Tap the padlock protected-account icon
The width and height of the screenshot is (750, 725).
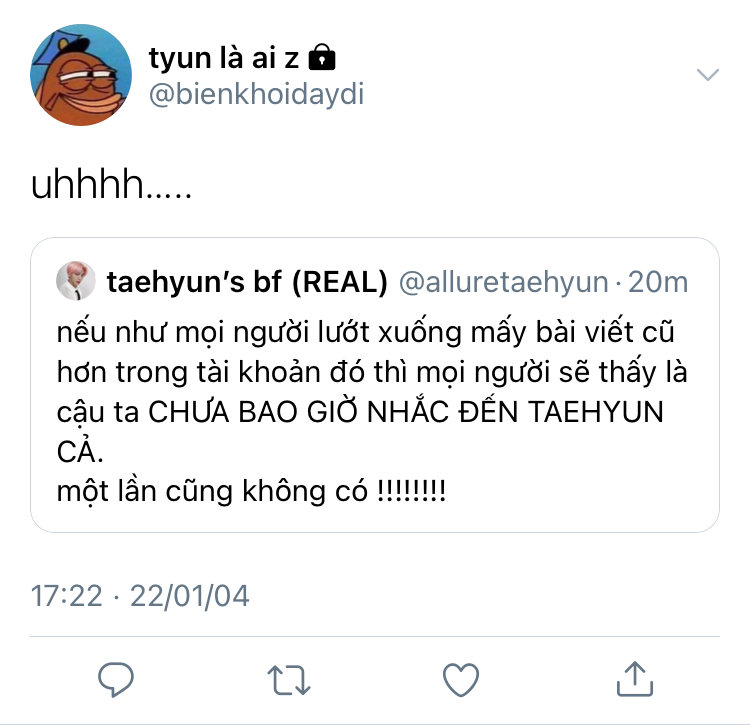coord(322,57)
